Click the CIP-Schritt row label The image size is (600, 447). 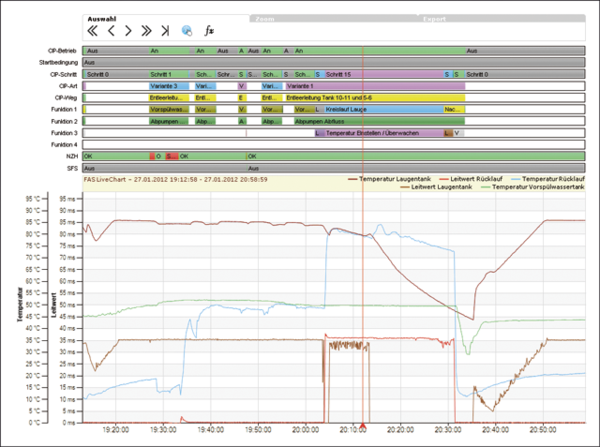point(64,74)
